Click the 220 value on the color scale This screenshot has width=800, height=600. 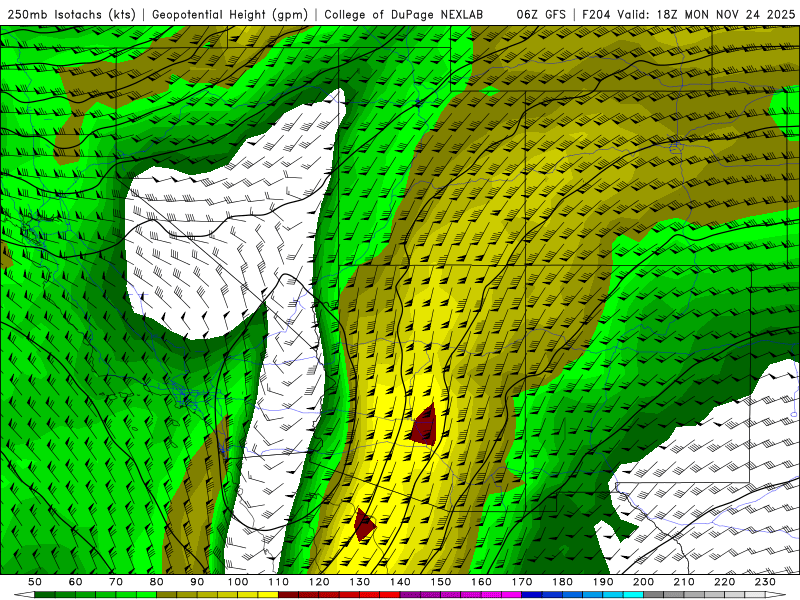pyautogui.click(x=725, y=582)
